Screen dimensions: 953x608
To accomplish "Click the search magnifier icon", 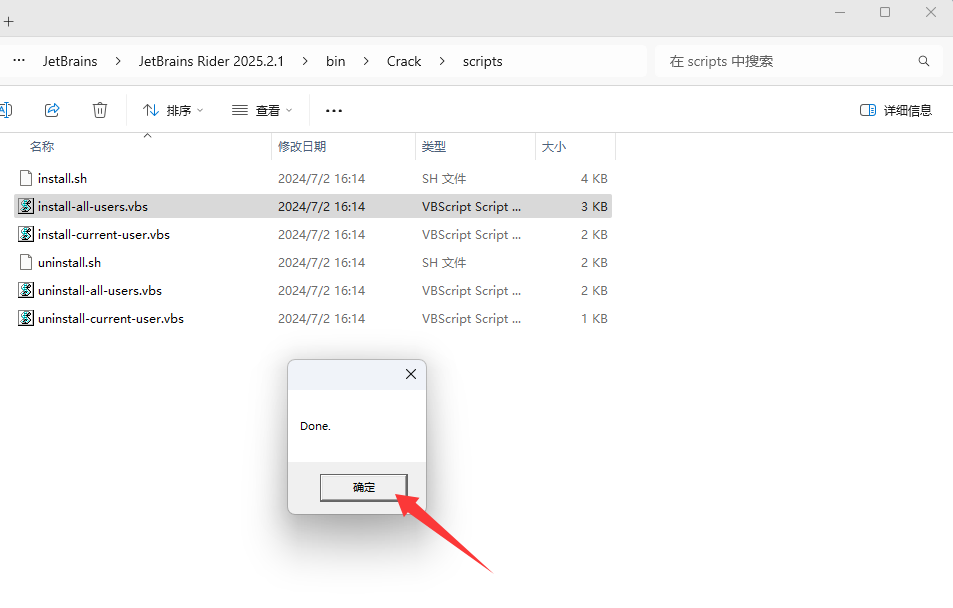I will point(924,61).
